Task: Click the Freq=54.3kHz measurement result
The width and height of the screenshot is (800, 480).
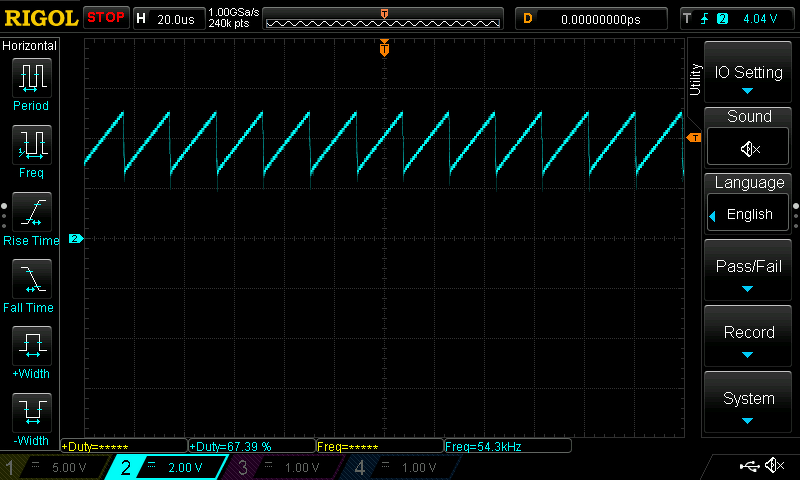Action: (508, 446)
